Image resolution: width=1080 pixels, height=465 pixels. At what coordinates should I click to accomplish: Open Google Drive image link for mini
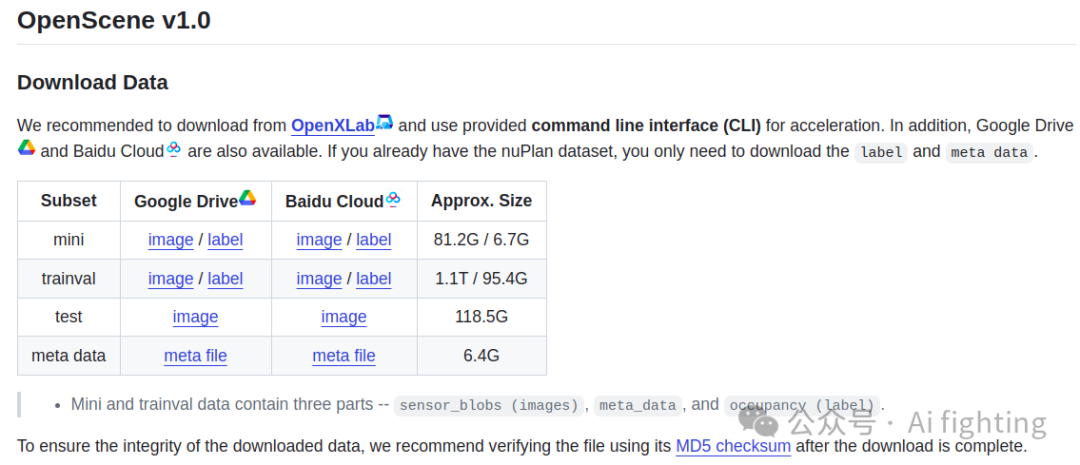(170, 240)
